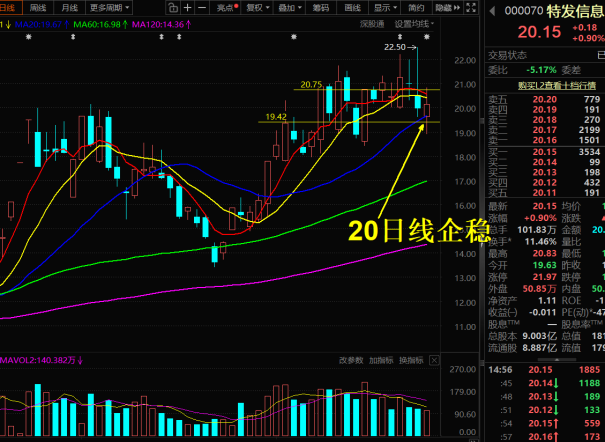Select the 卖五 price 20.20
This screenshot has width=605, height=442.
coord(544,99)
